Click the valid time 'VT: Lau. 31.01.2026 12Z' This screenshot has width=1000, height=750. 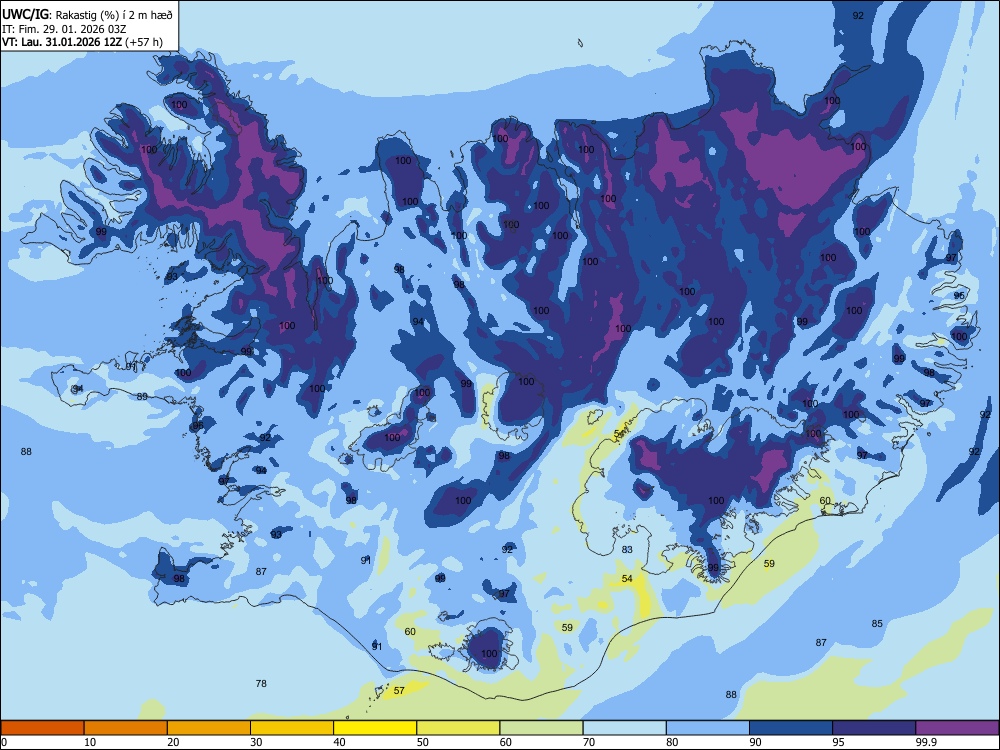pos(62,42)
